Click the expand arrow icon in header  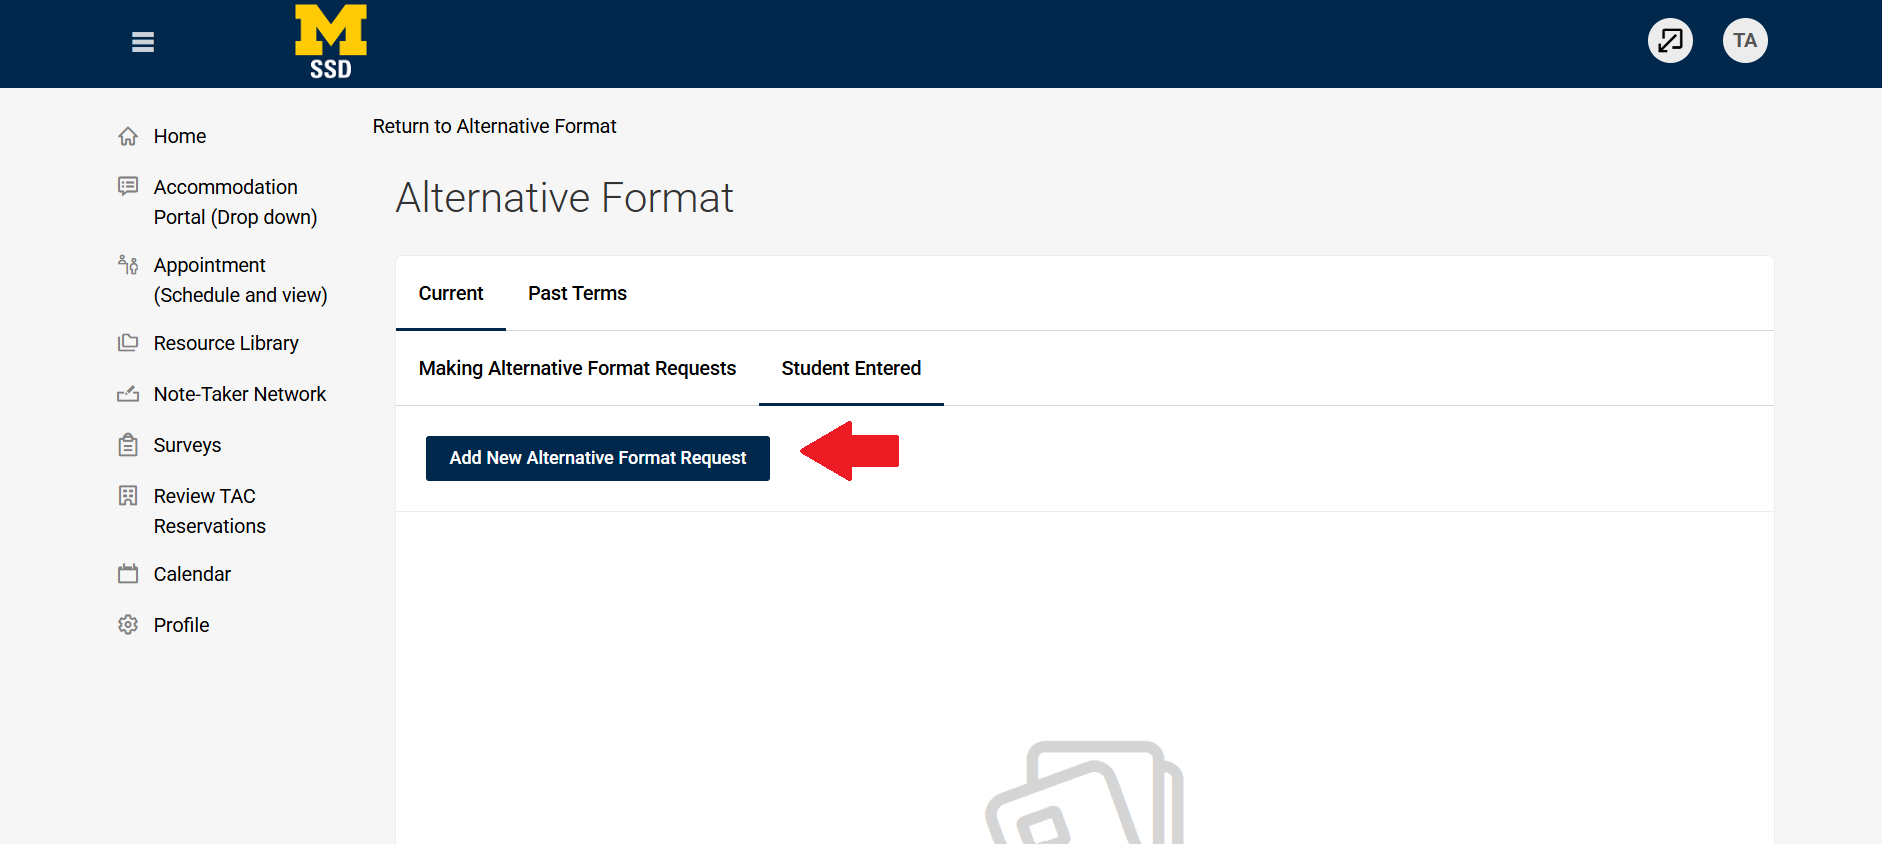(1670, 41)
